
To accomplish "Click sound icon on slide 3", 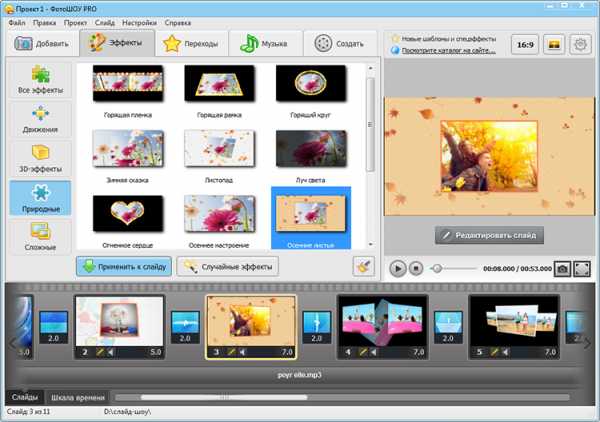I will [x=242, y=352].
